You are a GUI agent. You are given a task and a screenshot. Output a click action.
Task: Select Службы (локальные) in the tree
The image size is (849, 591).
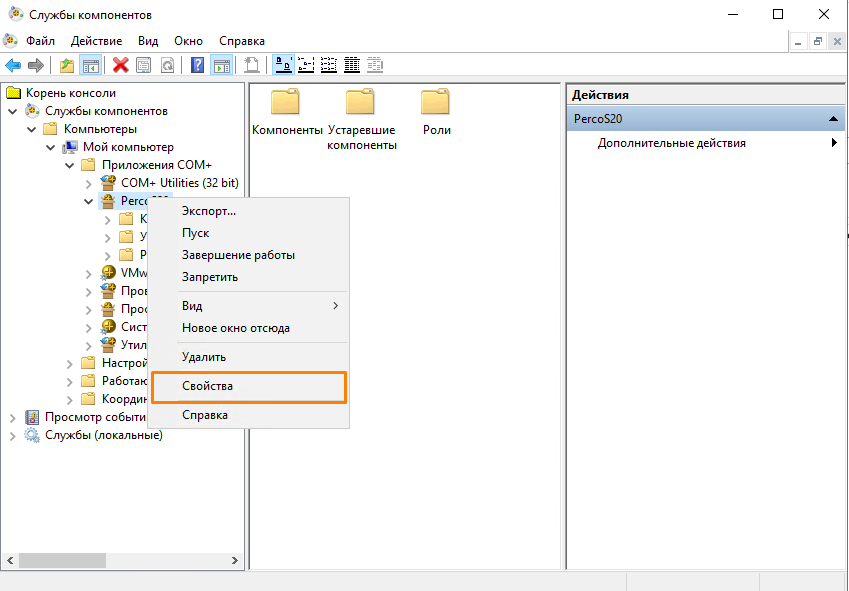point(103,435)
